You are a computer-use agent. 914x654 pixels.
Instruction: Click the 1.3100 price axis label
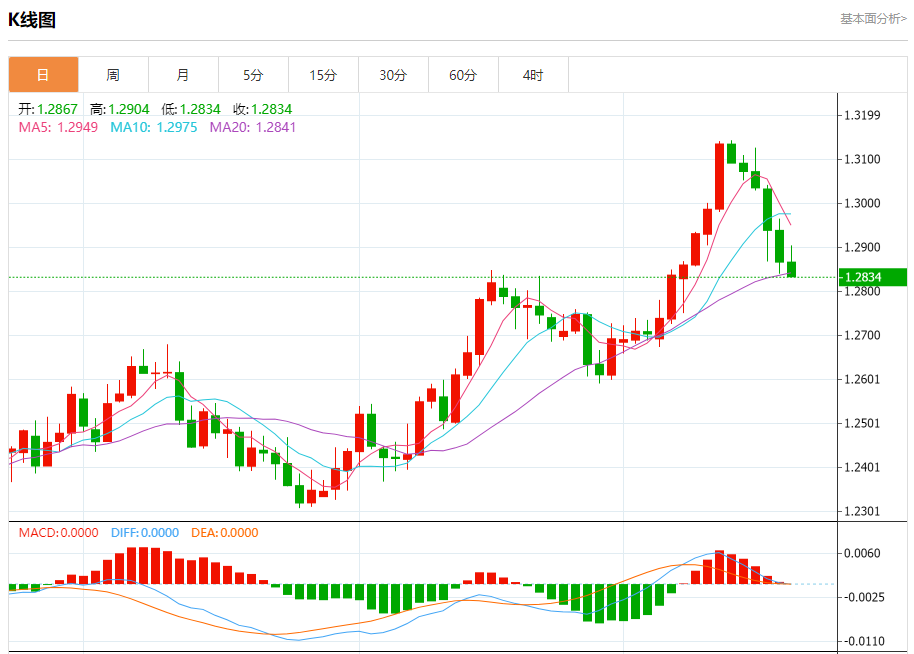click(x=862, y=159)
